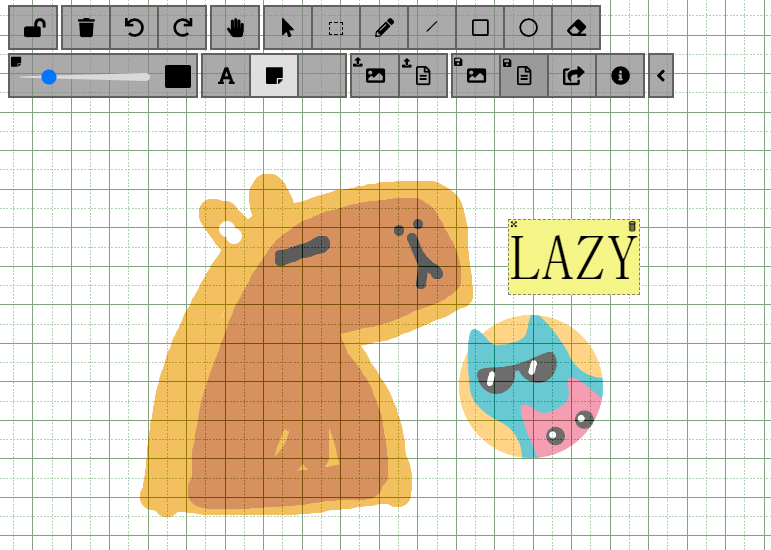Viewport: 771px width, 550px height.
Task: Click the move handle on the LAZY note
Action: pos(514,224)
